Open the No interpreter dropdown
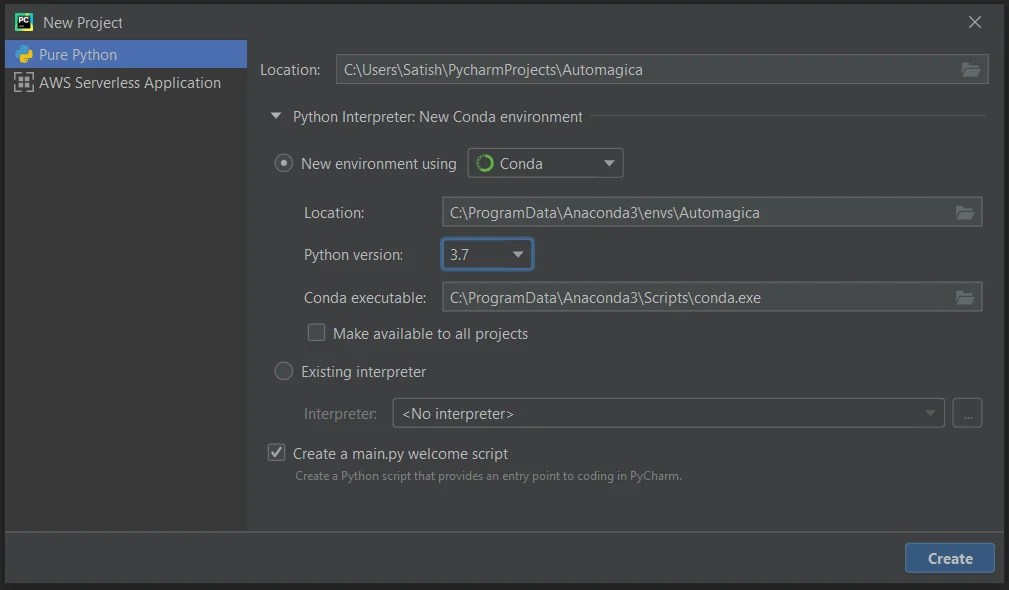This screenshot has width=1009, height=590. pyautogui.click(x=668, y=413)
